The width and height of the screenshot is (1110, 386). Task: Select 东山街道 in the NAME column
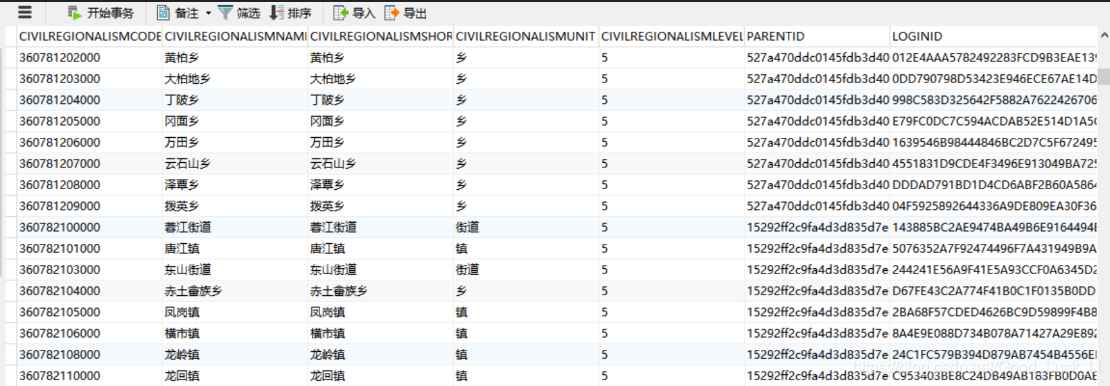point(235,270)
